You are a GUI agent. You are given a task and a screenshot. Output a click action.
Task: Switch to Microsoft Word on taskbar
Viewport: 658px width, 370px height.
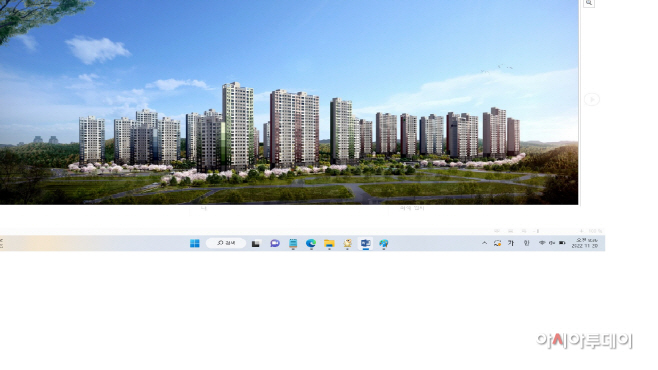pos(366,243)
